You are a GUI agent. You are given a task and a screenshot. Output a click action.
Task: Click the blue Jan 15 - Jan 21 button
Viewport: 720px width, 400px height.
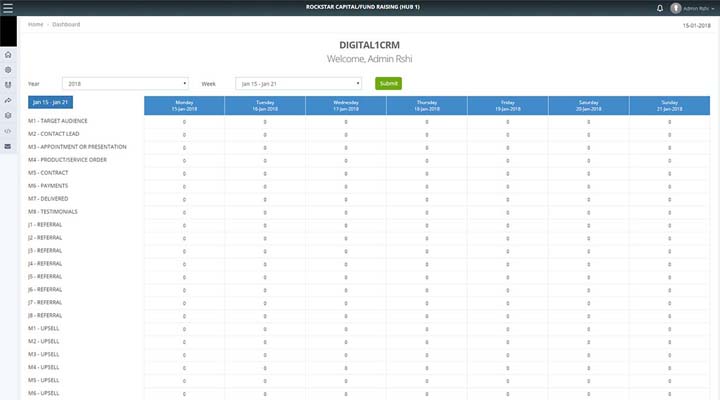coord(51,102)
